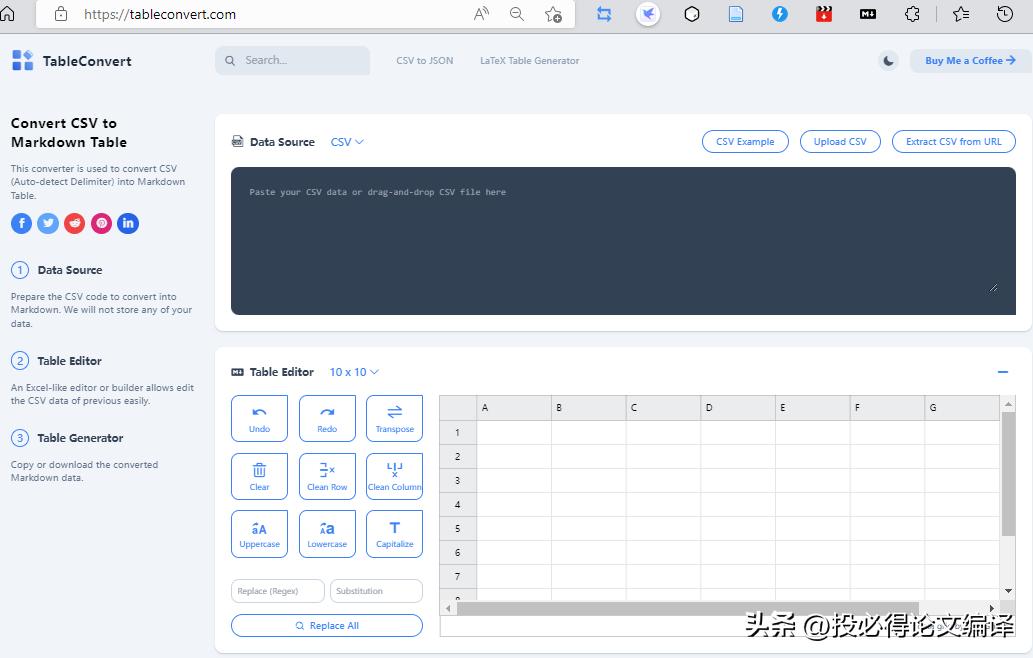
Task: Load the CSV Example
Action: coord(745,142)
